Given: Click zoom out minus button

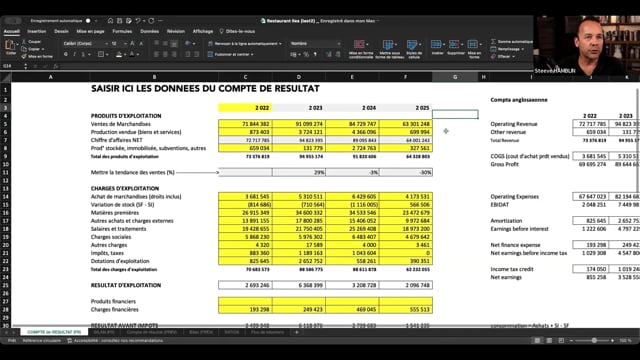Looking at the screenshot, I should click(x=571, y=340).
